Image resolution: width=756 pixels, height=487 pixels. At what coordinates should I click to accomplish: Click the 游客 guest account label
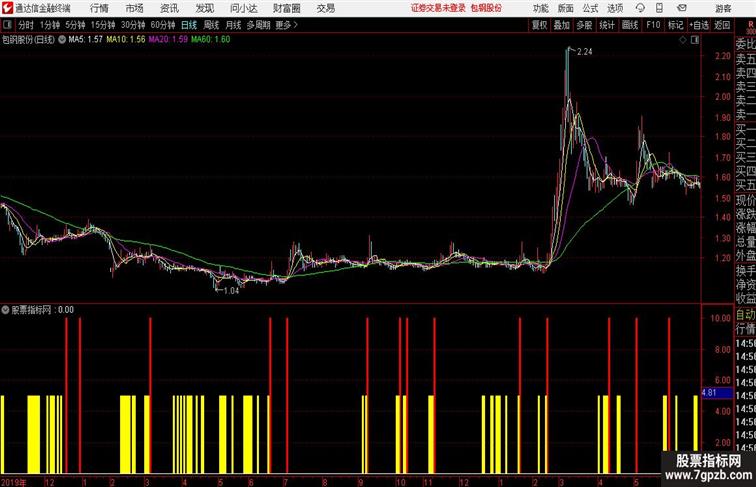723,8
